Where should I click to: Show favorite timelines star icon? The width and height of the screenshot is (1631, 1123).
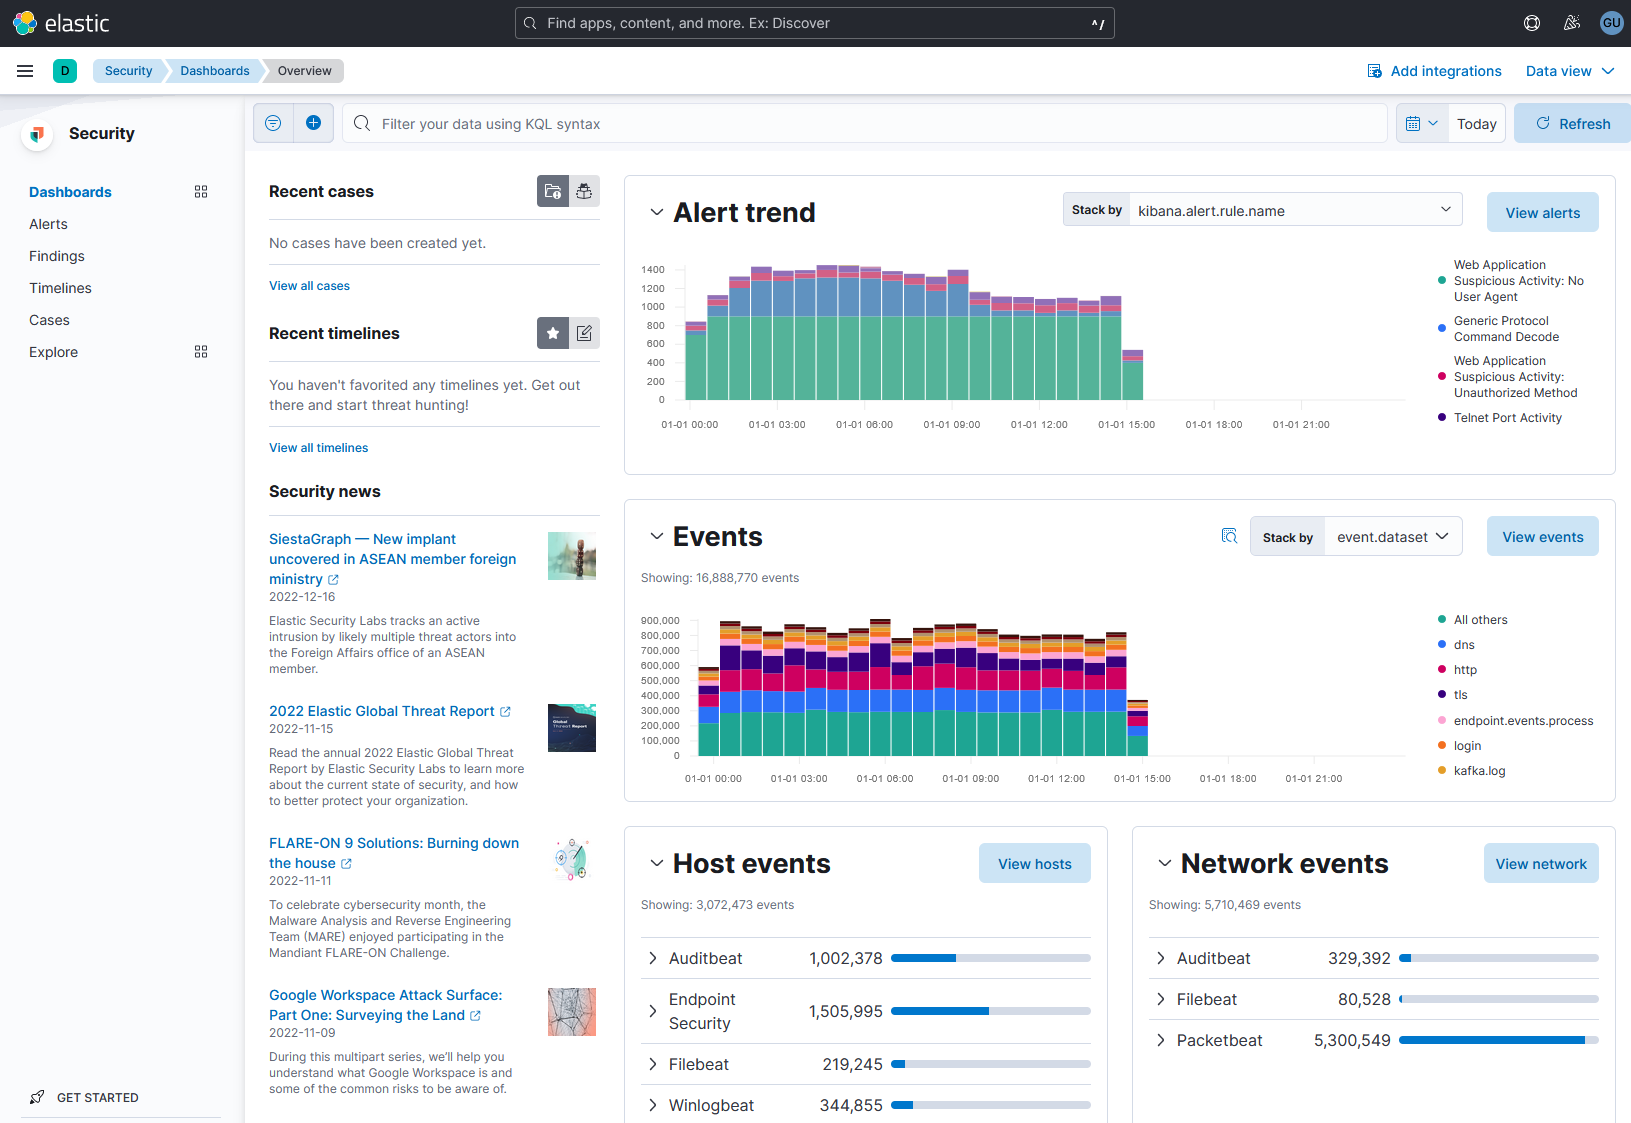click(553, 333)
